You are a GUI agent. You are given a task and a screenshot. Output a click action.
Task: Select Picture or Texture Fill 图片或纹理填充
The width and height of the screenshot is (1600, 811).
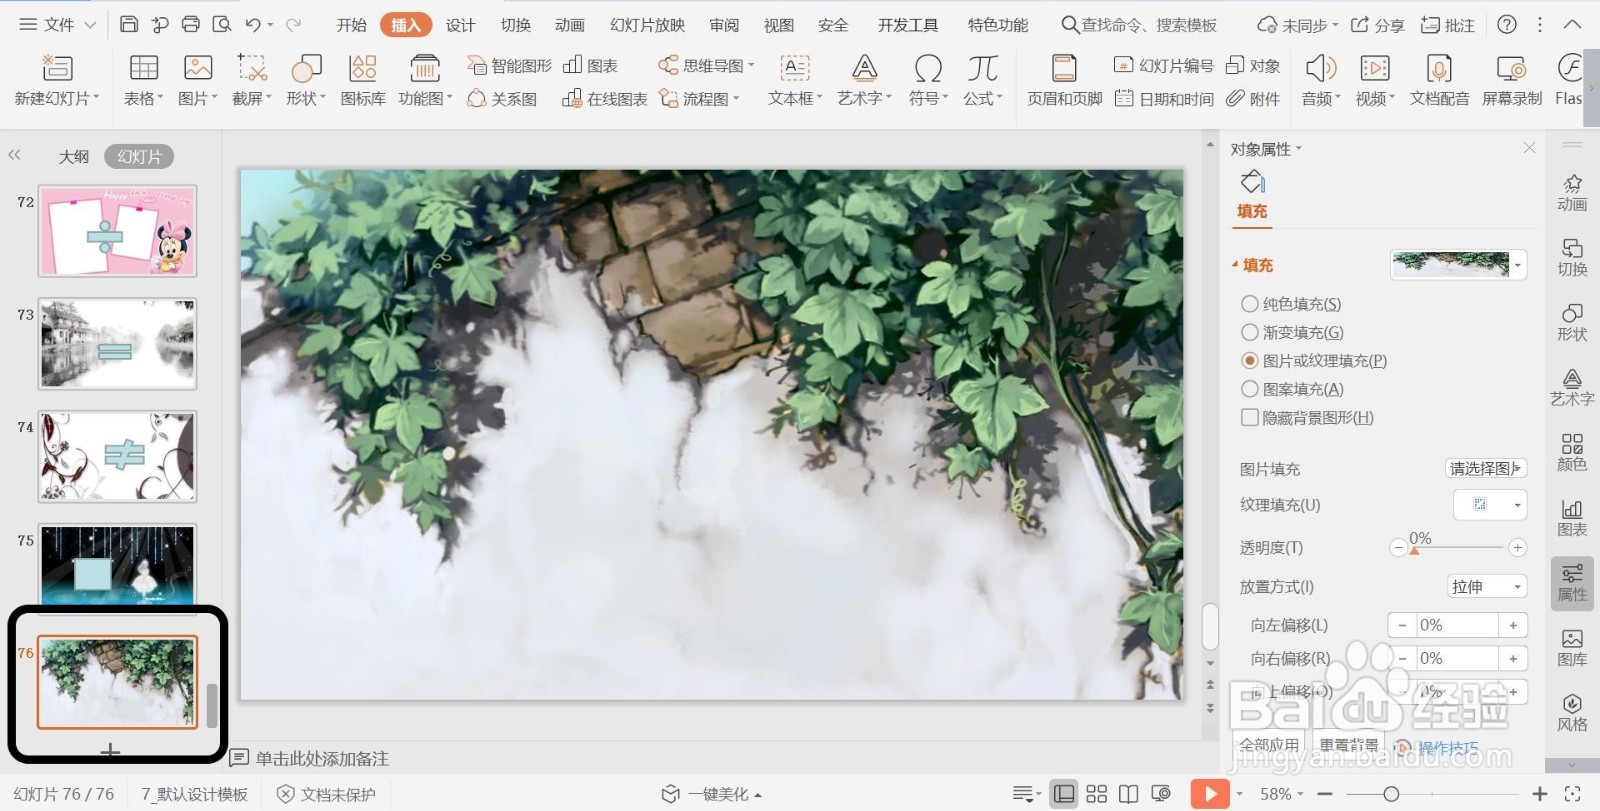coord(1249,360)
